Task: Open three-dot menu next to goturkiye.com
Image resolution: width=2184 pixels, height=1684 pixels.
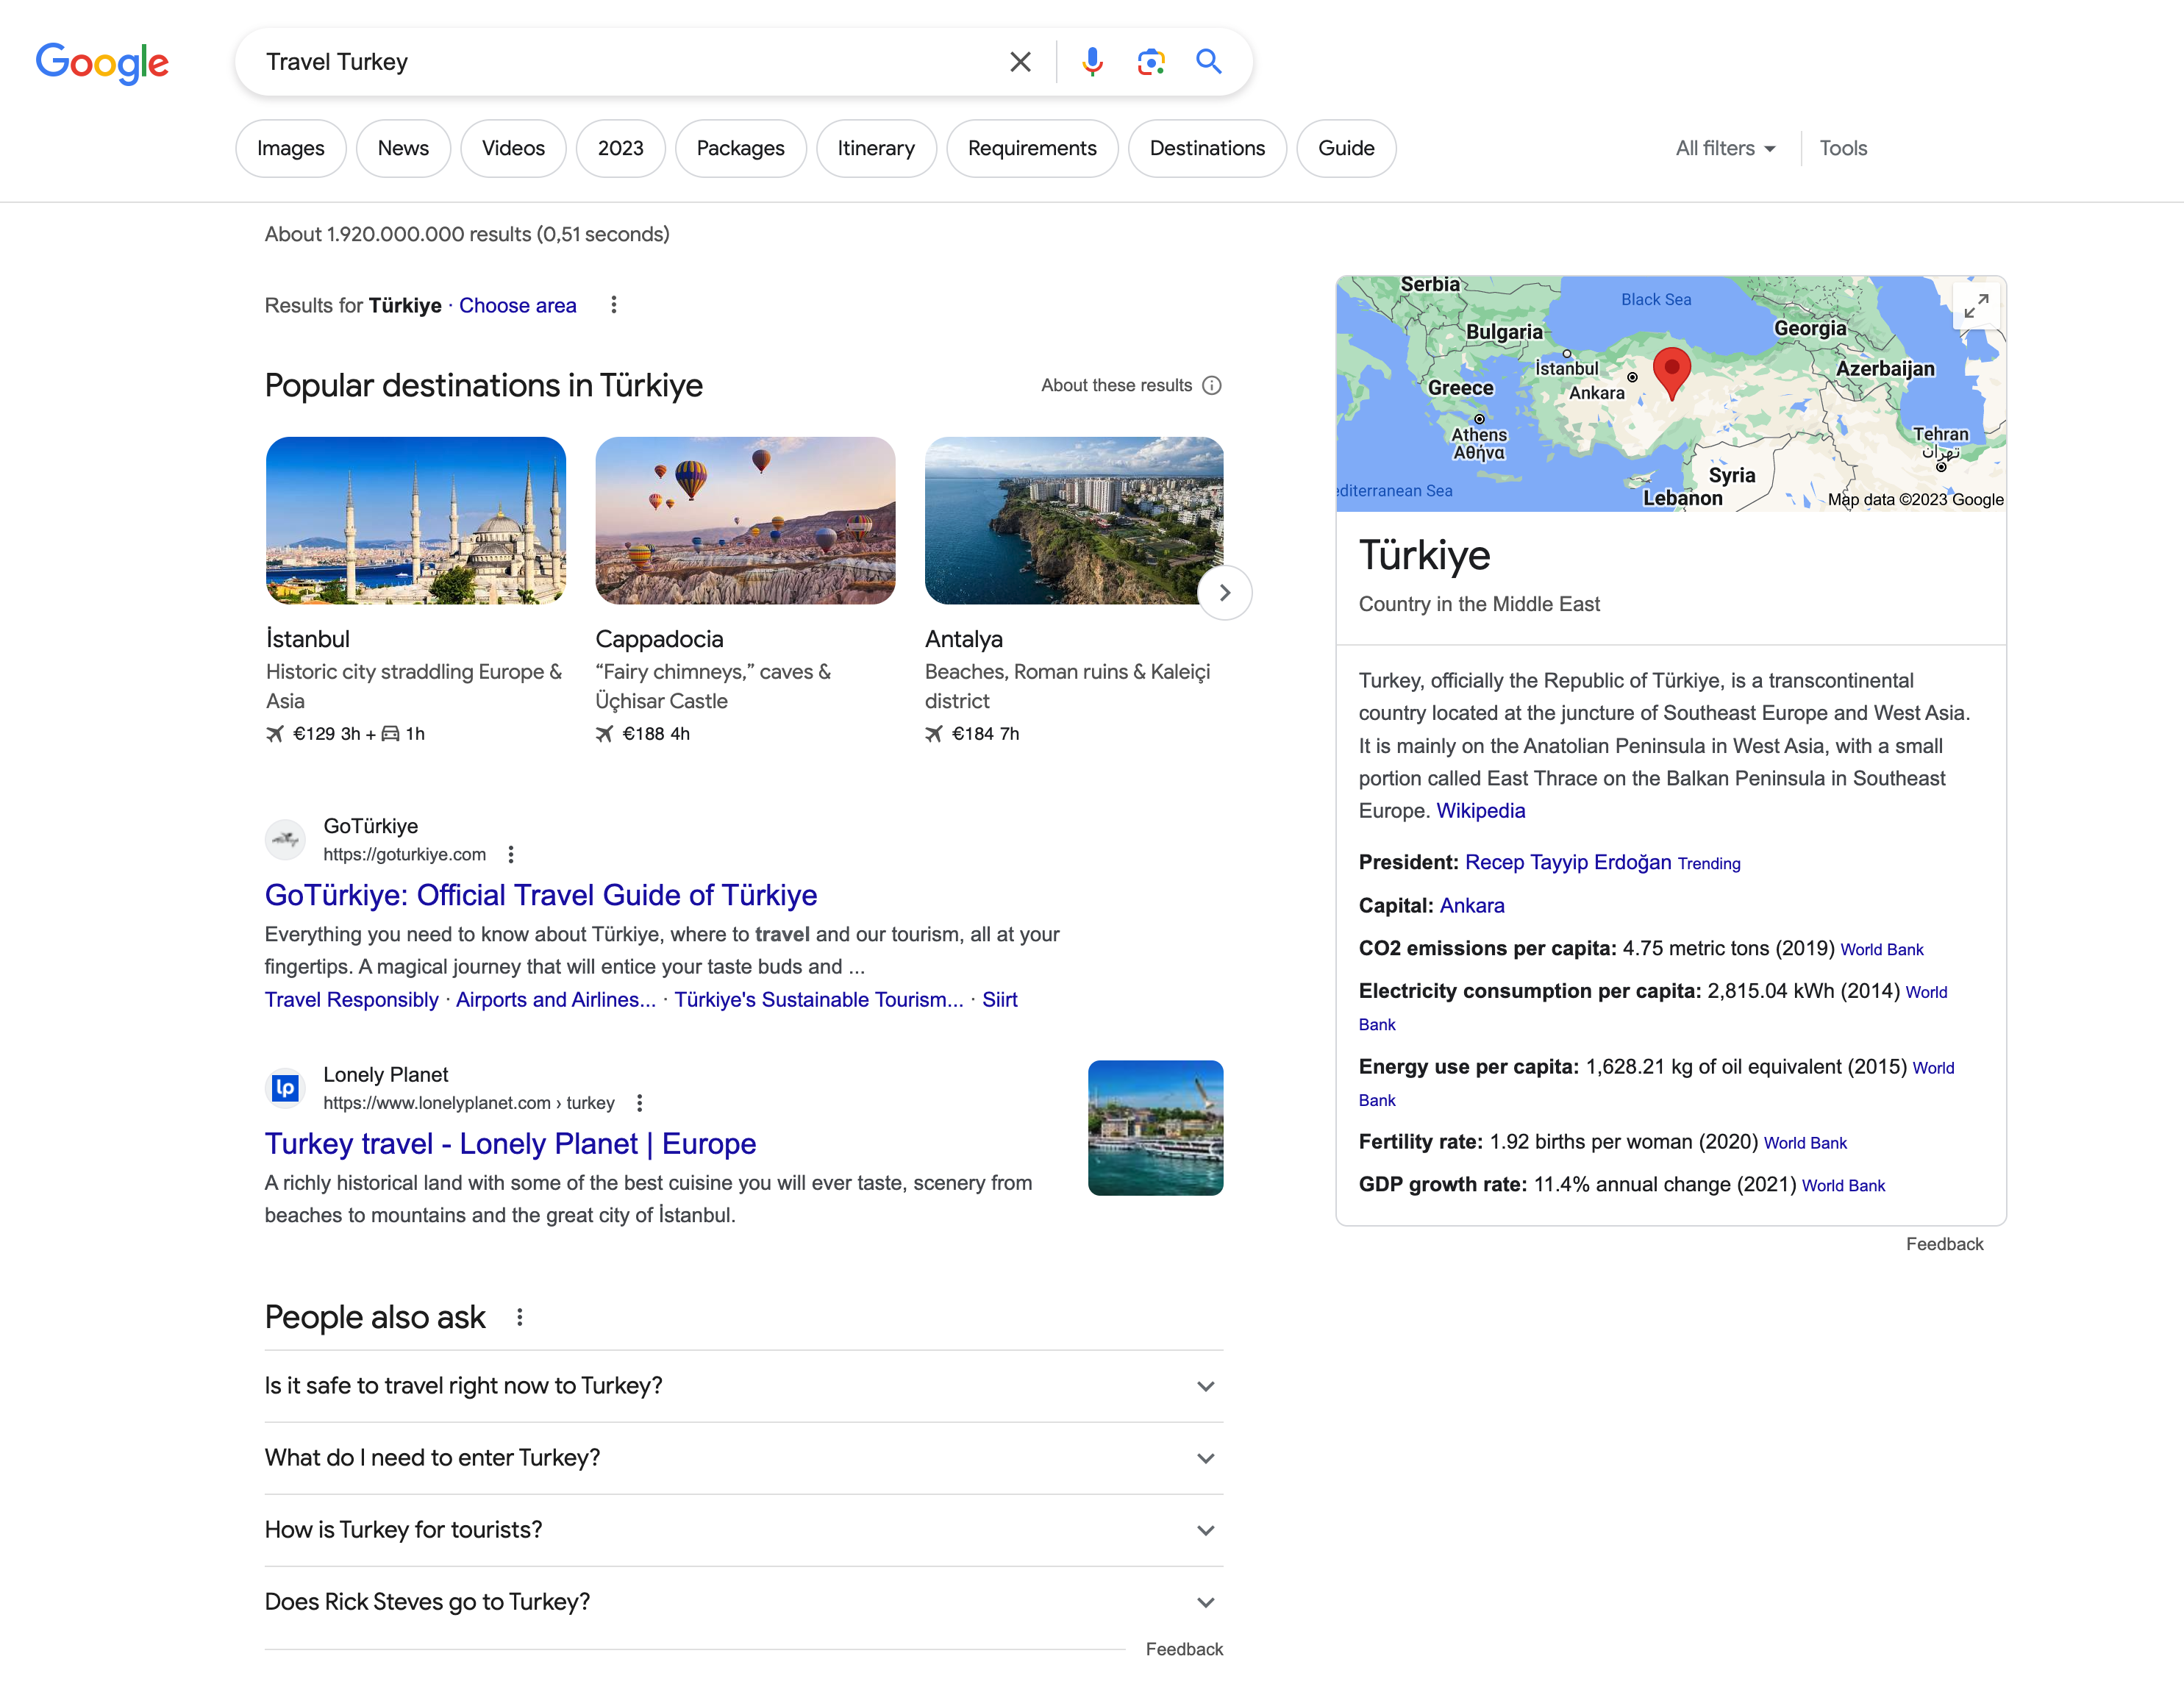Action: coord(511,855)
